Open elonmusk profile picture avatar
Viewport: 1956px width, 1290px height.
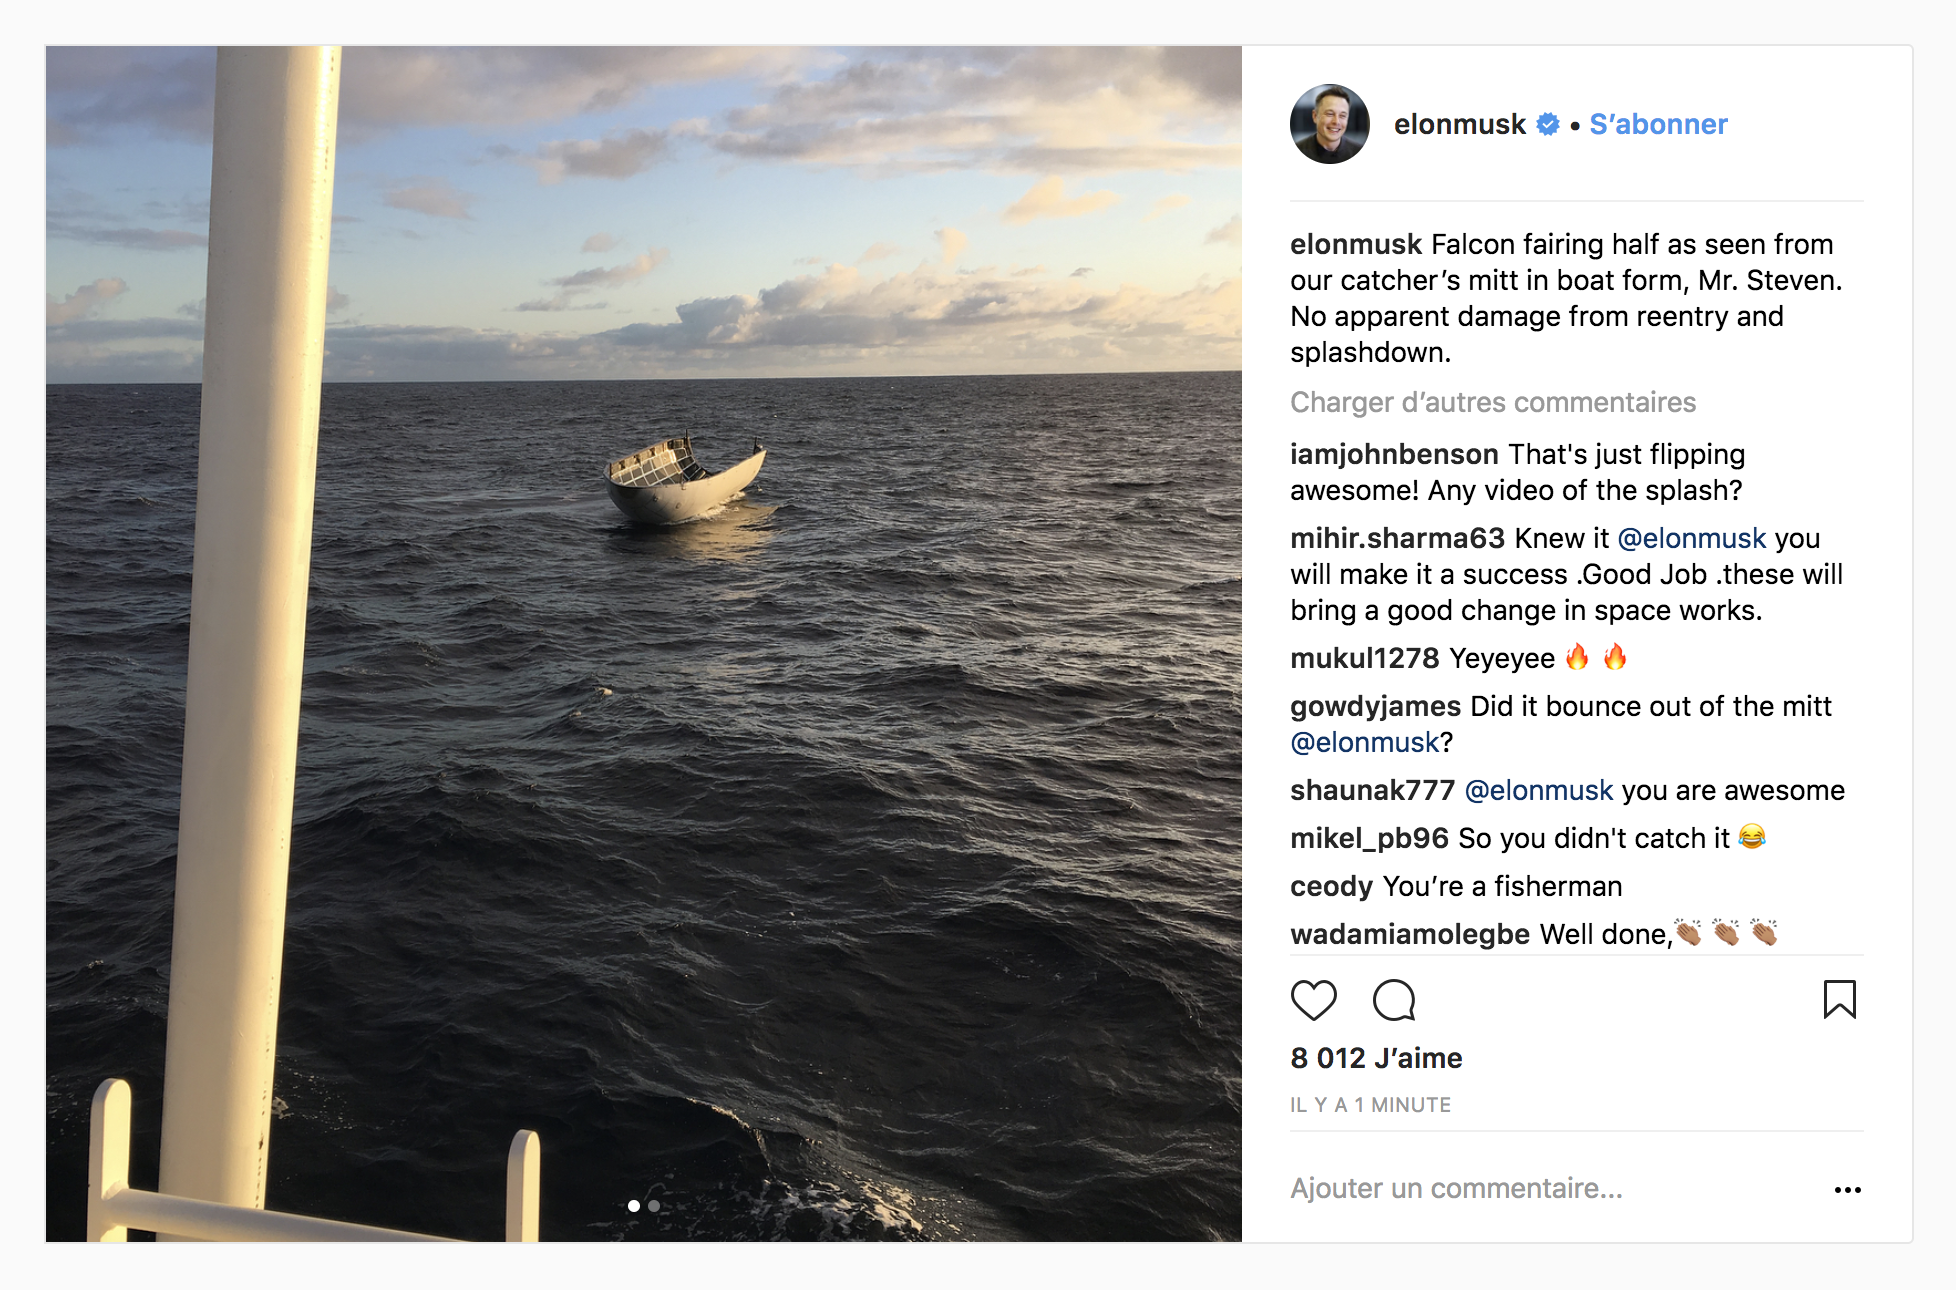pos(1330,124)
